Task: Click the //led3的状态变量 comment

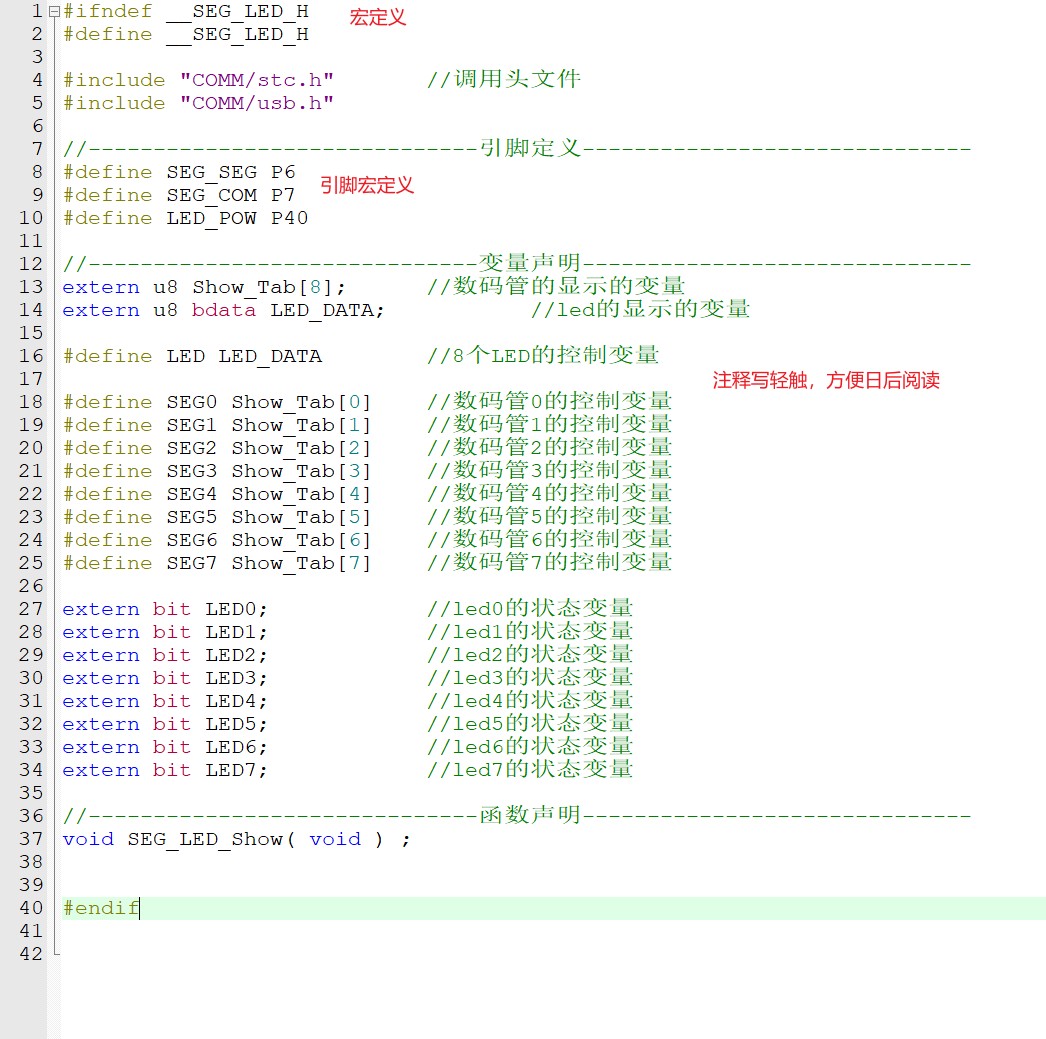Action: point(530,678)
